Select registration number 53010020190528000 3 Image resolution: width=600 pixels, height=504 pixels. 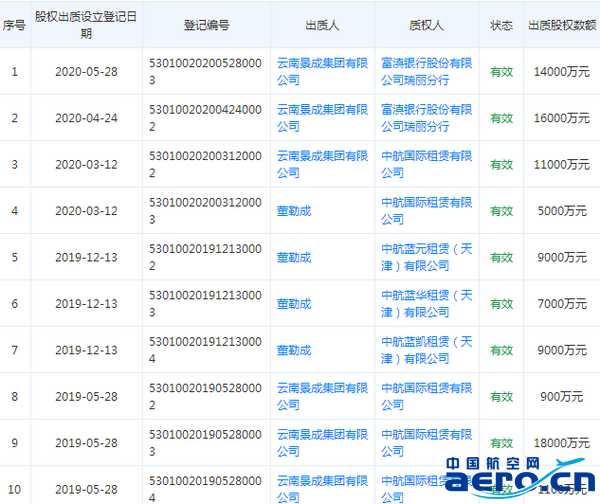tap(205, 443)
